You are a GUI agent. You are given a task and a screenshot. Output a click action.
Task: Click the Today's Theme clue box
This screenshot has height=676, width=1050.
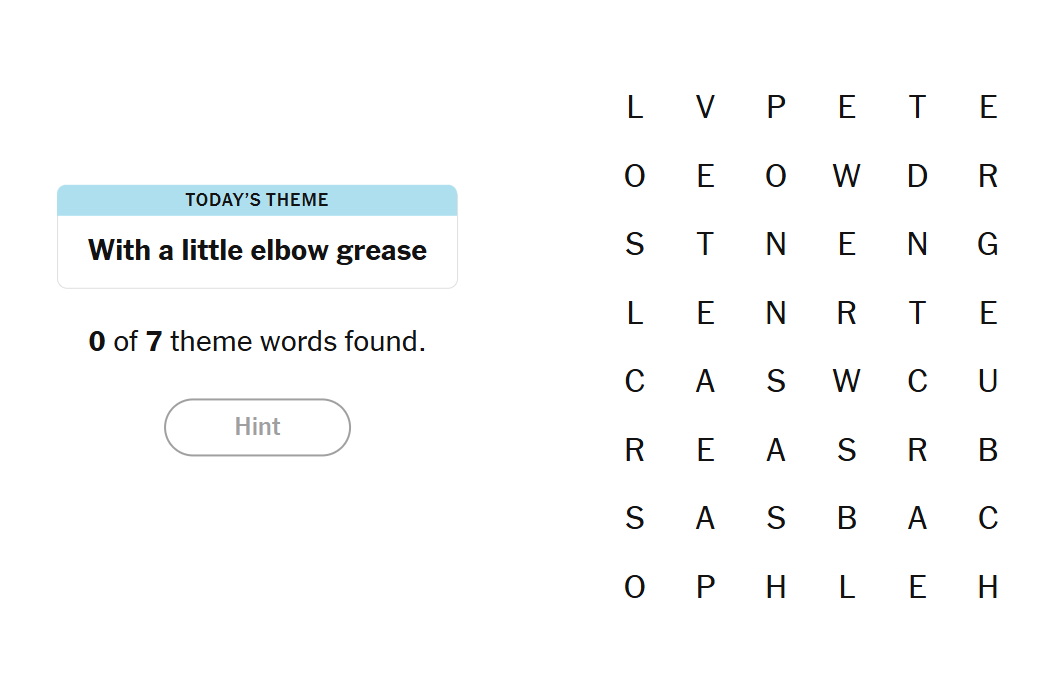tap(257, 236)
